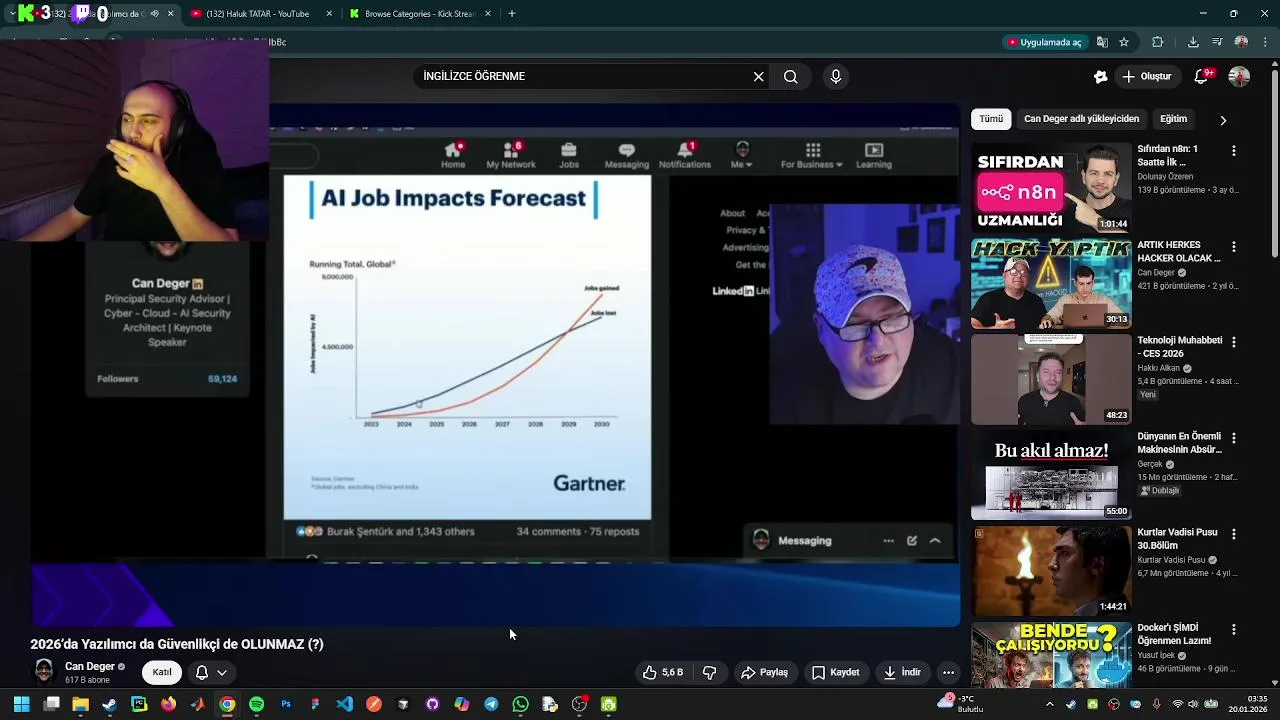Clear the YouTube search box text
Screen dimensions: 1280x720
click(758, 76)
